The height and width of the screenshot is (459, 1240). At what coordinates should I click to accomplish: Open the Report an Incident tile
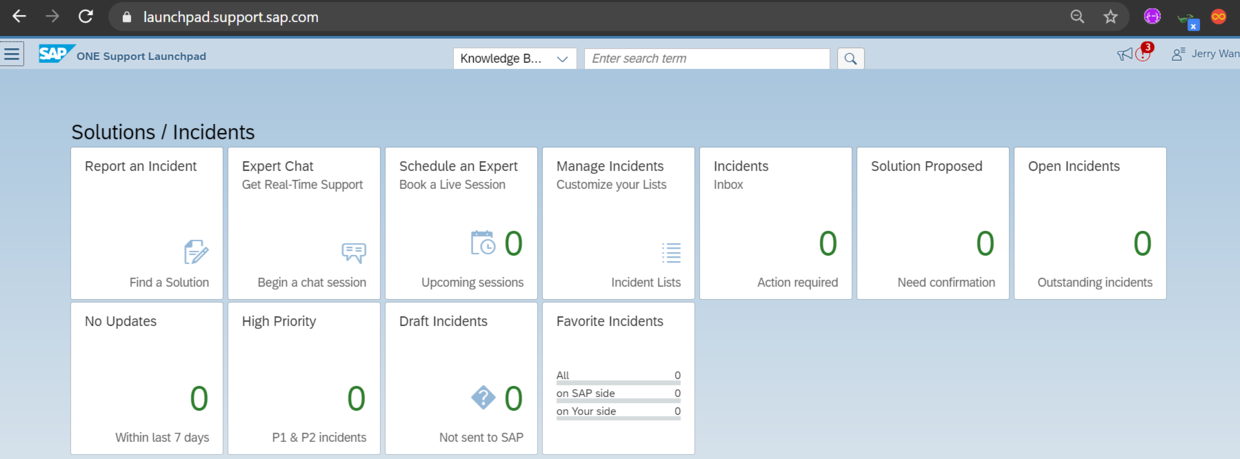[x=147, y=223]
